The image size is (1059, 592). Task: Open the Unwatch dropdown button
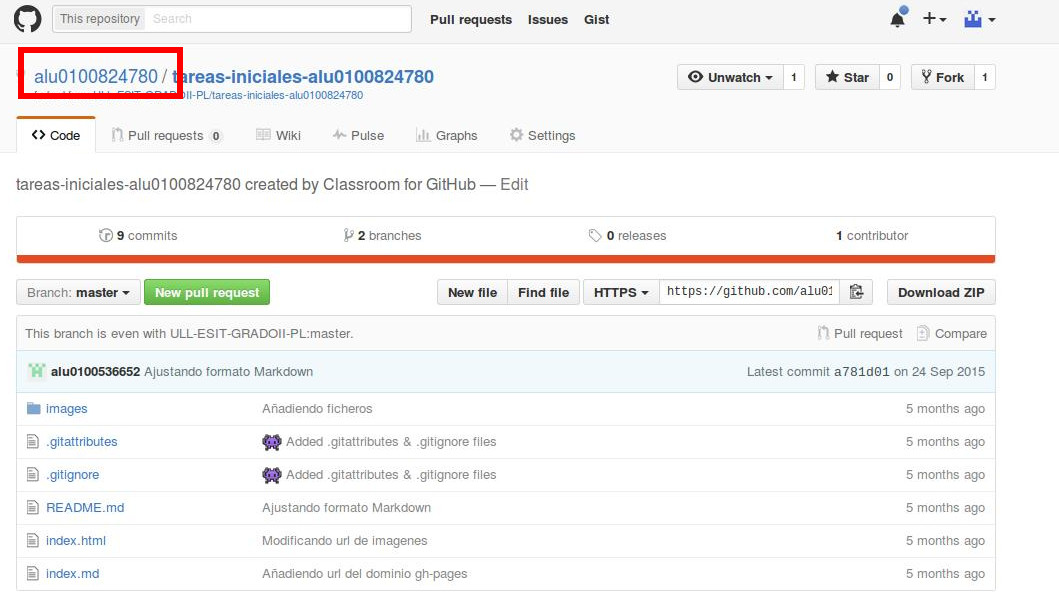tap(730, 77)
